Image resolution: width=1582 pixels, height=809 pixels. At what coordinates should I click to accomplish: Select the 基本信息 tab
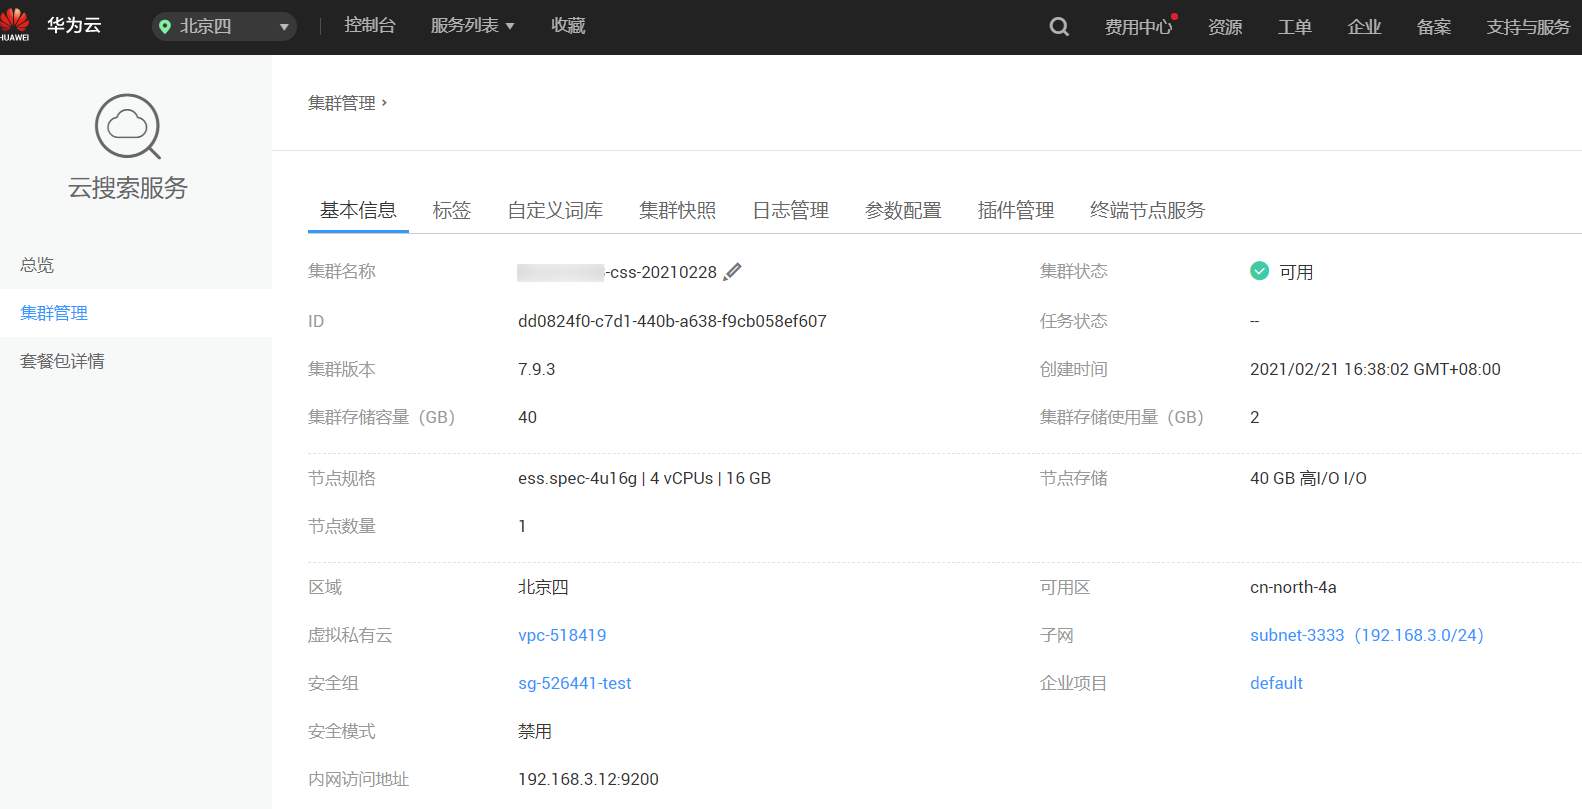(x=358, y=210)
